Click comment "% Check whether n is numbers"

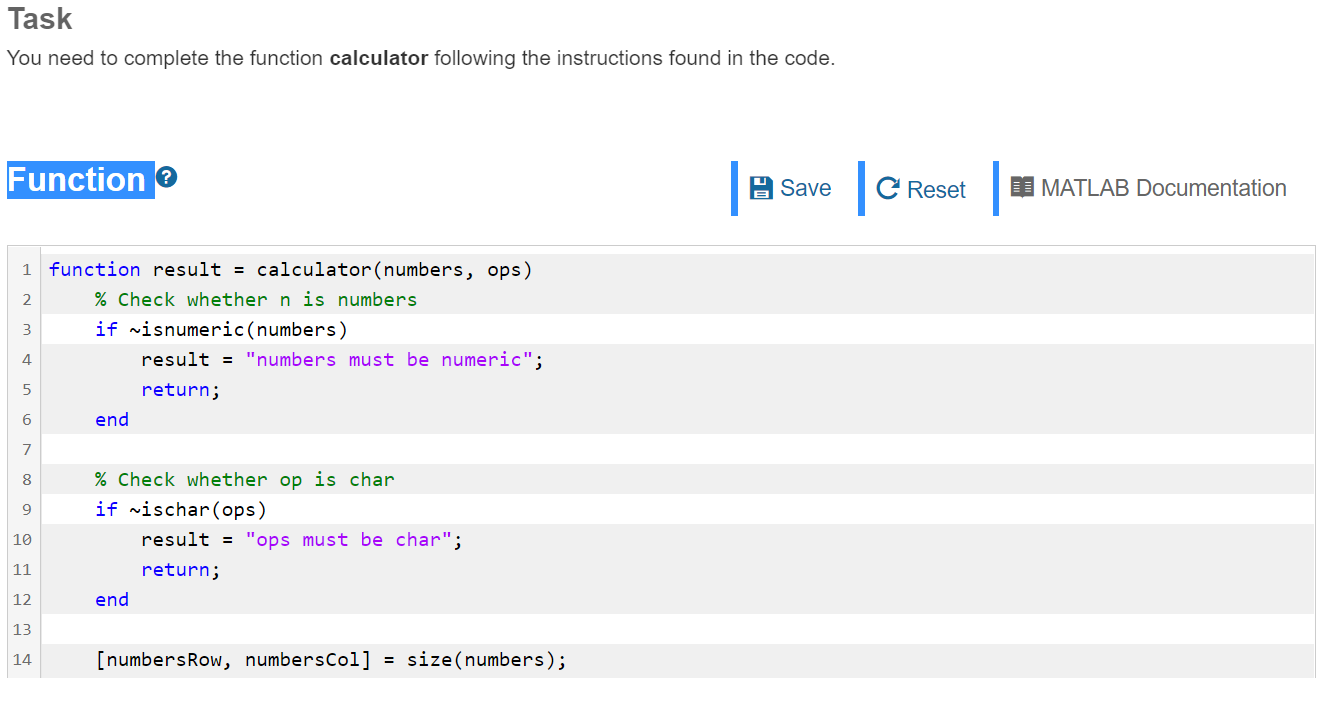point(256,300)
